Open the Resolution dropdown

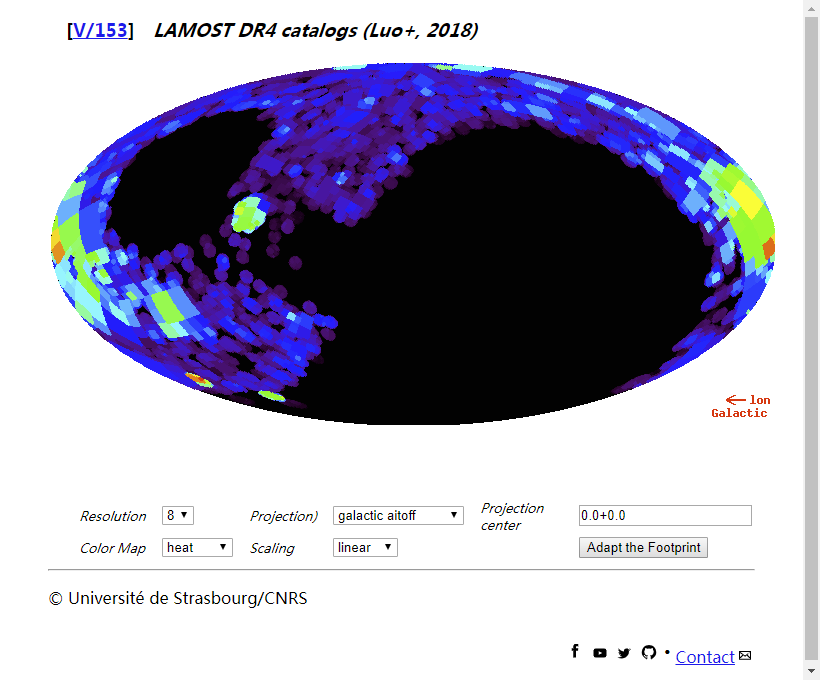click(177, 515)
